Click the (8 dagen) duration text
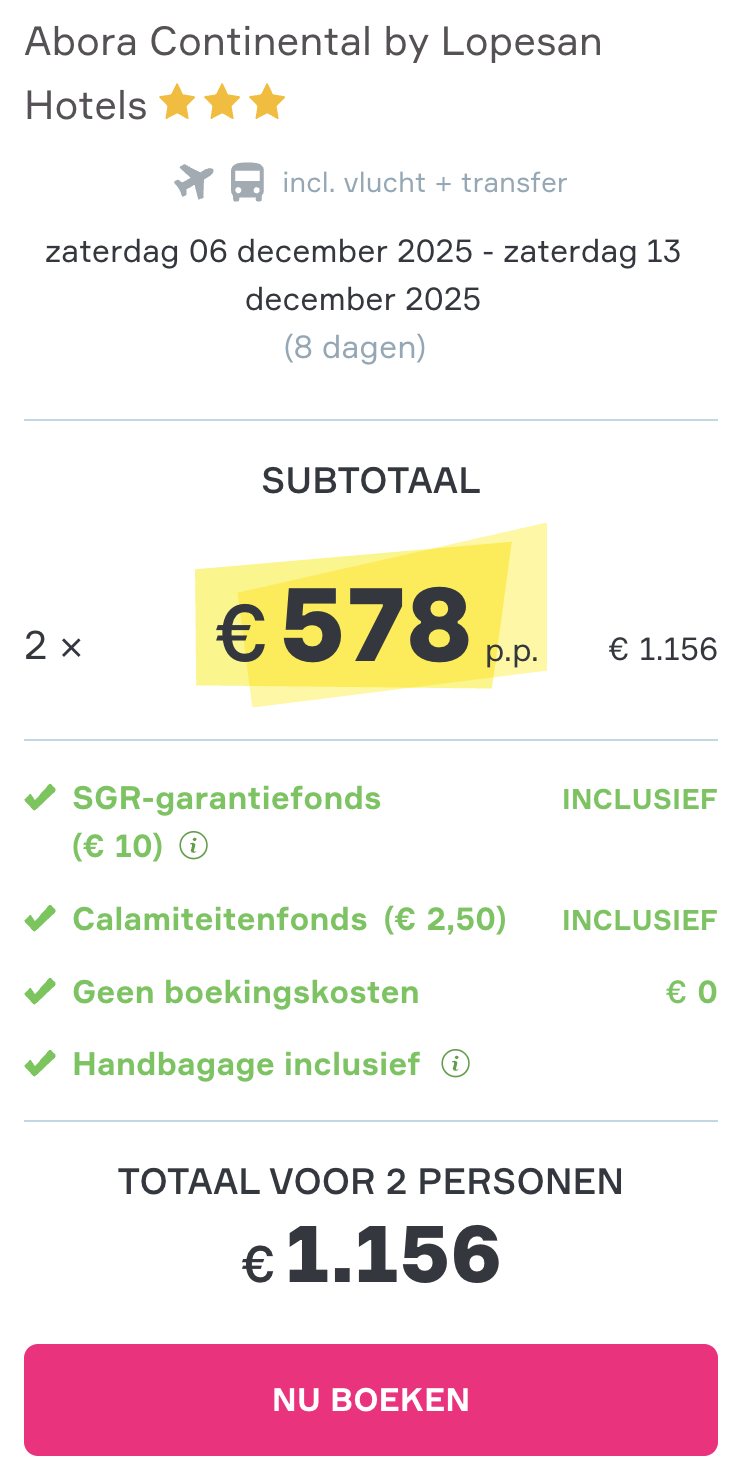Image resolution: width=744 pixels, height=1474 pixels. coord(355,348)
